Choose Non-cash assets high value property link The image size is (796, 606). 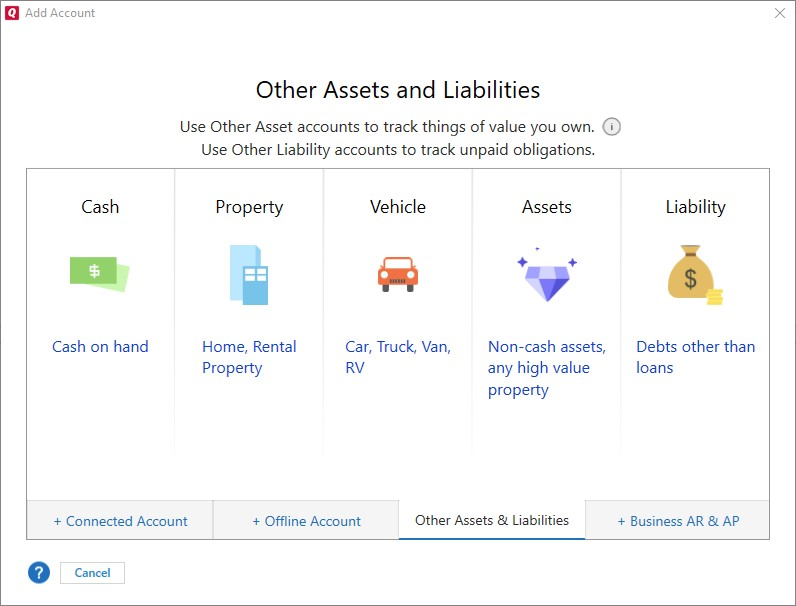(547, 368)
